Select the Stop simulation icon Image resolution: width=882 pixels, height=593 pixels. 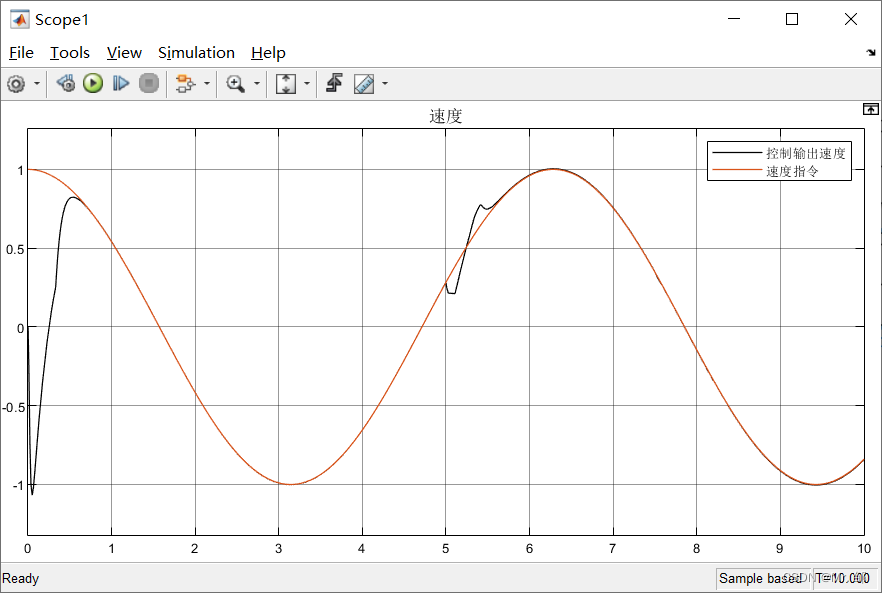point(149,83)
